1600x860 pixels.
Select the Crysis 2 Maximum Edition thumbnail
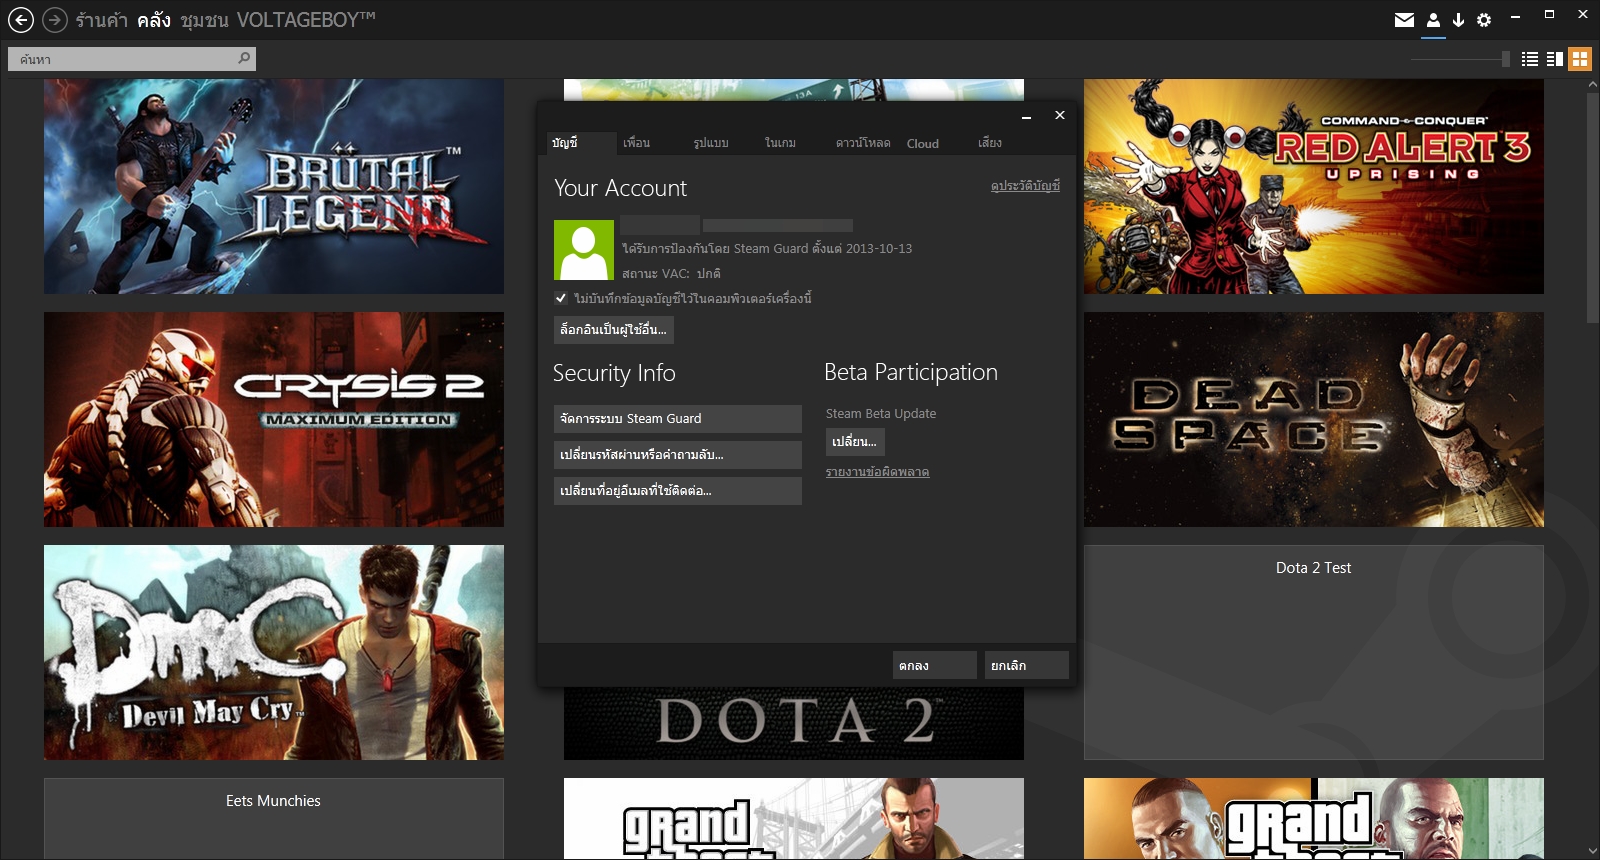click(274, 419)
